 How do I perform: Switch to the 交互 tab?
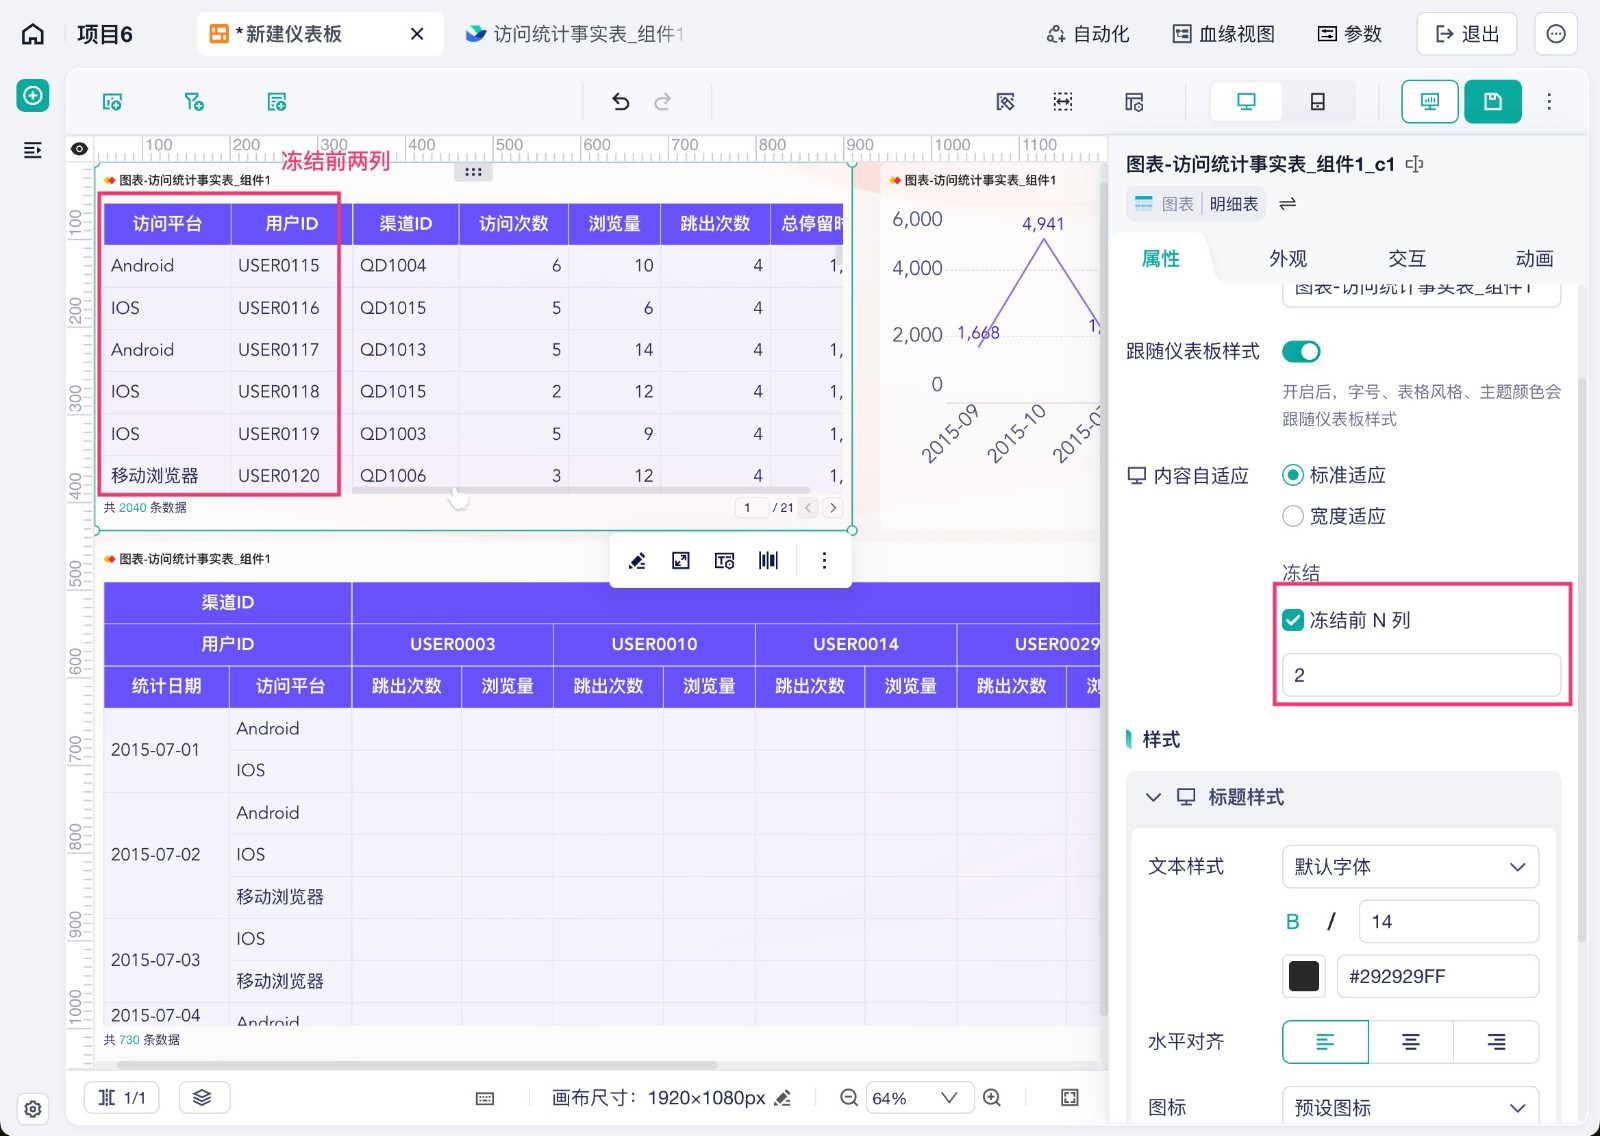1407,259
